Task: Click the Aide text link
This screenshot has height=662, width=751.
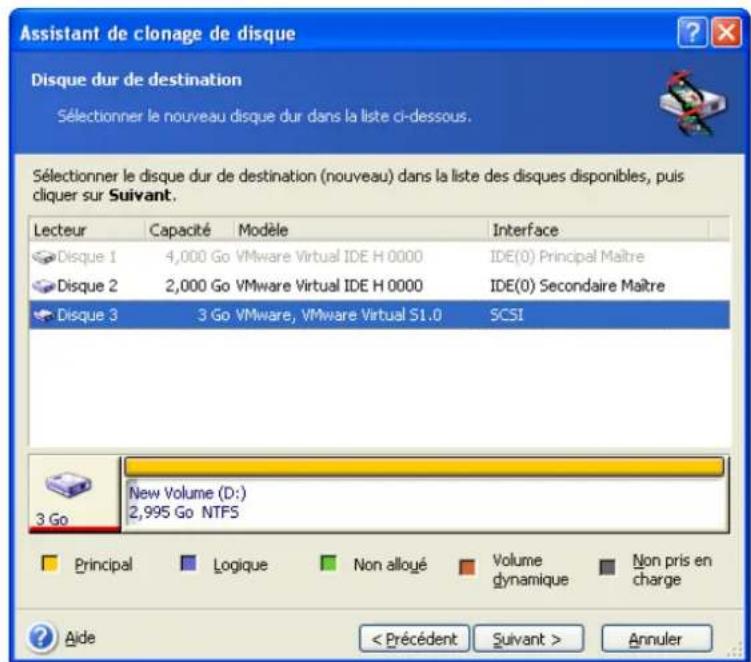Action: (80, 638)
